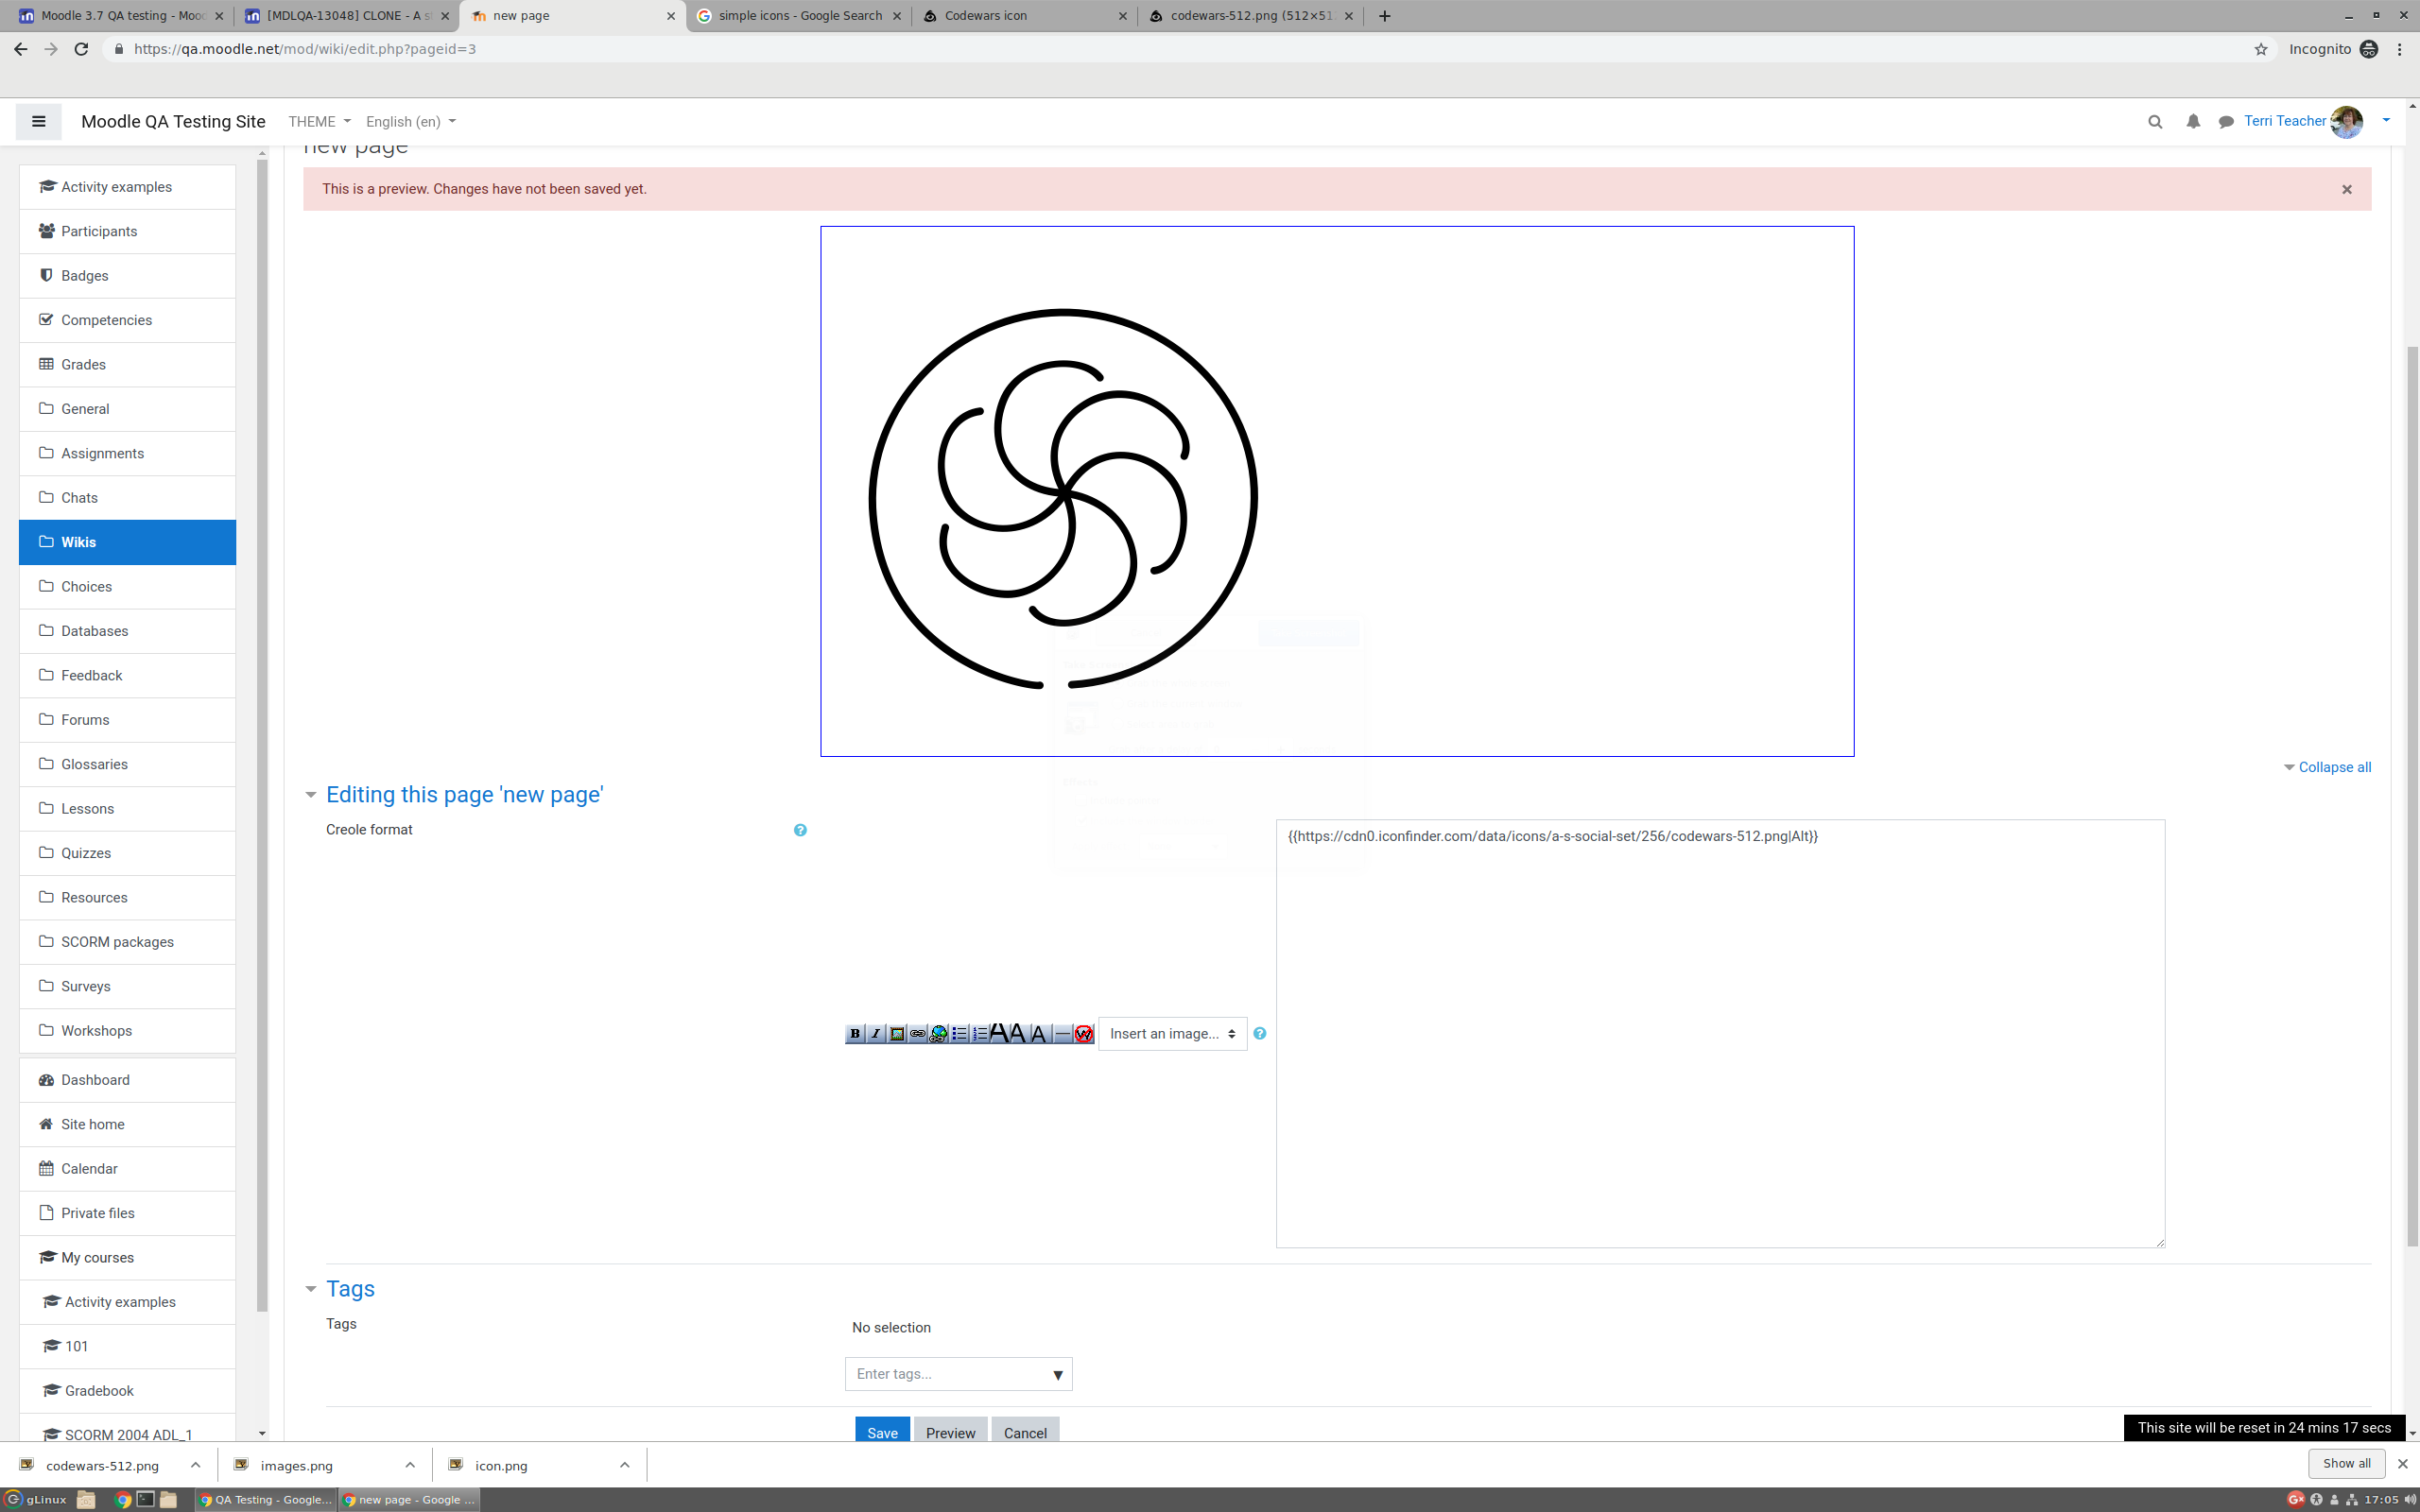Image resolution: width=2420 pixels, height=1512 pixels.
Task: Open gLinux menu in the taskbar
Action: coord(36,1499)
